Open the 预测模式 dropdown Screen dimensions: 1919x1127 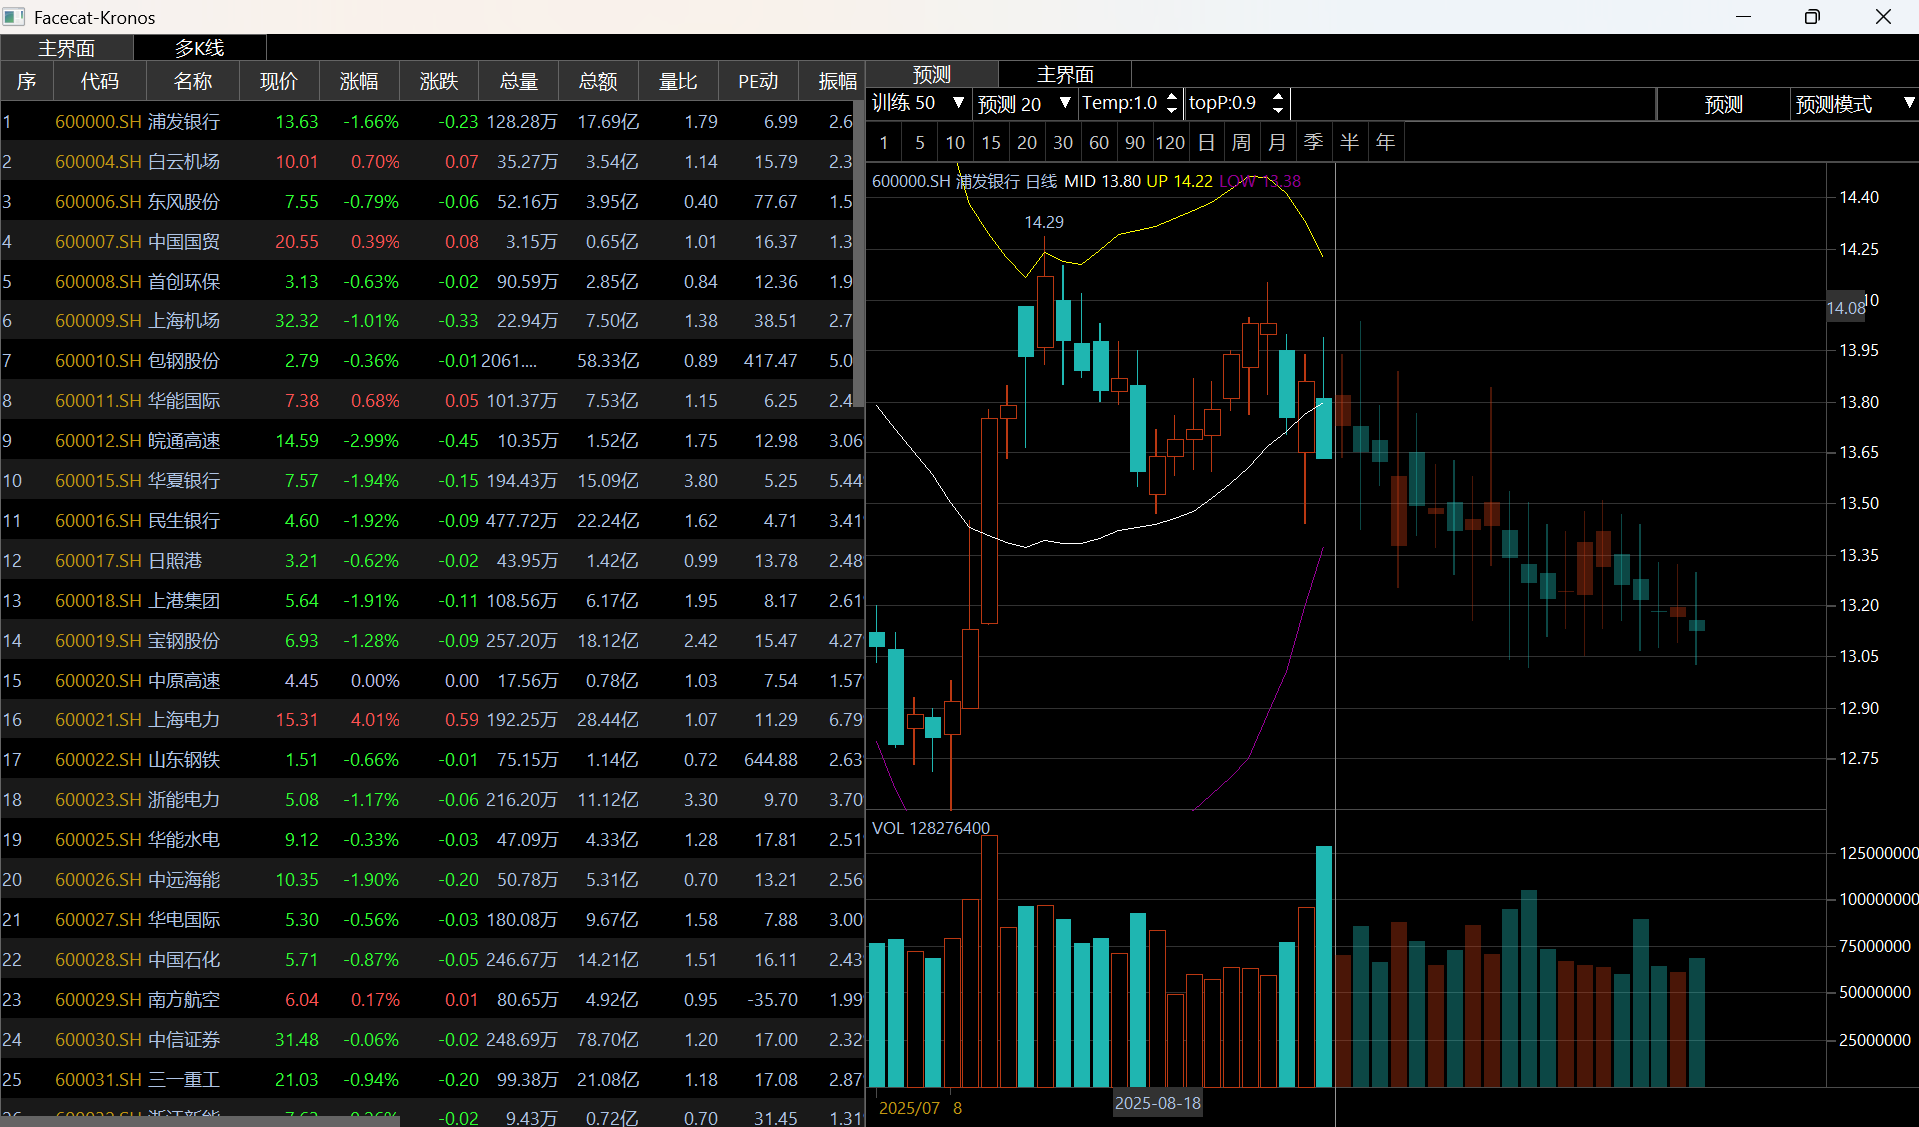(1854, 103)
